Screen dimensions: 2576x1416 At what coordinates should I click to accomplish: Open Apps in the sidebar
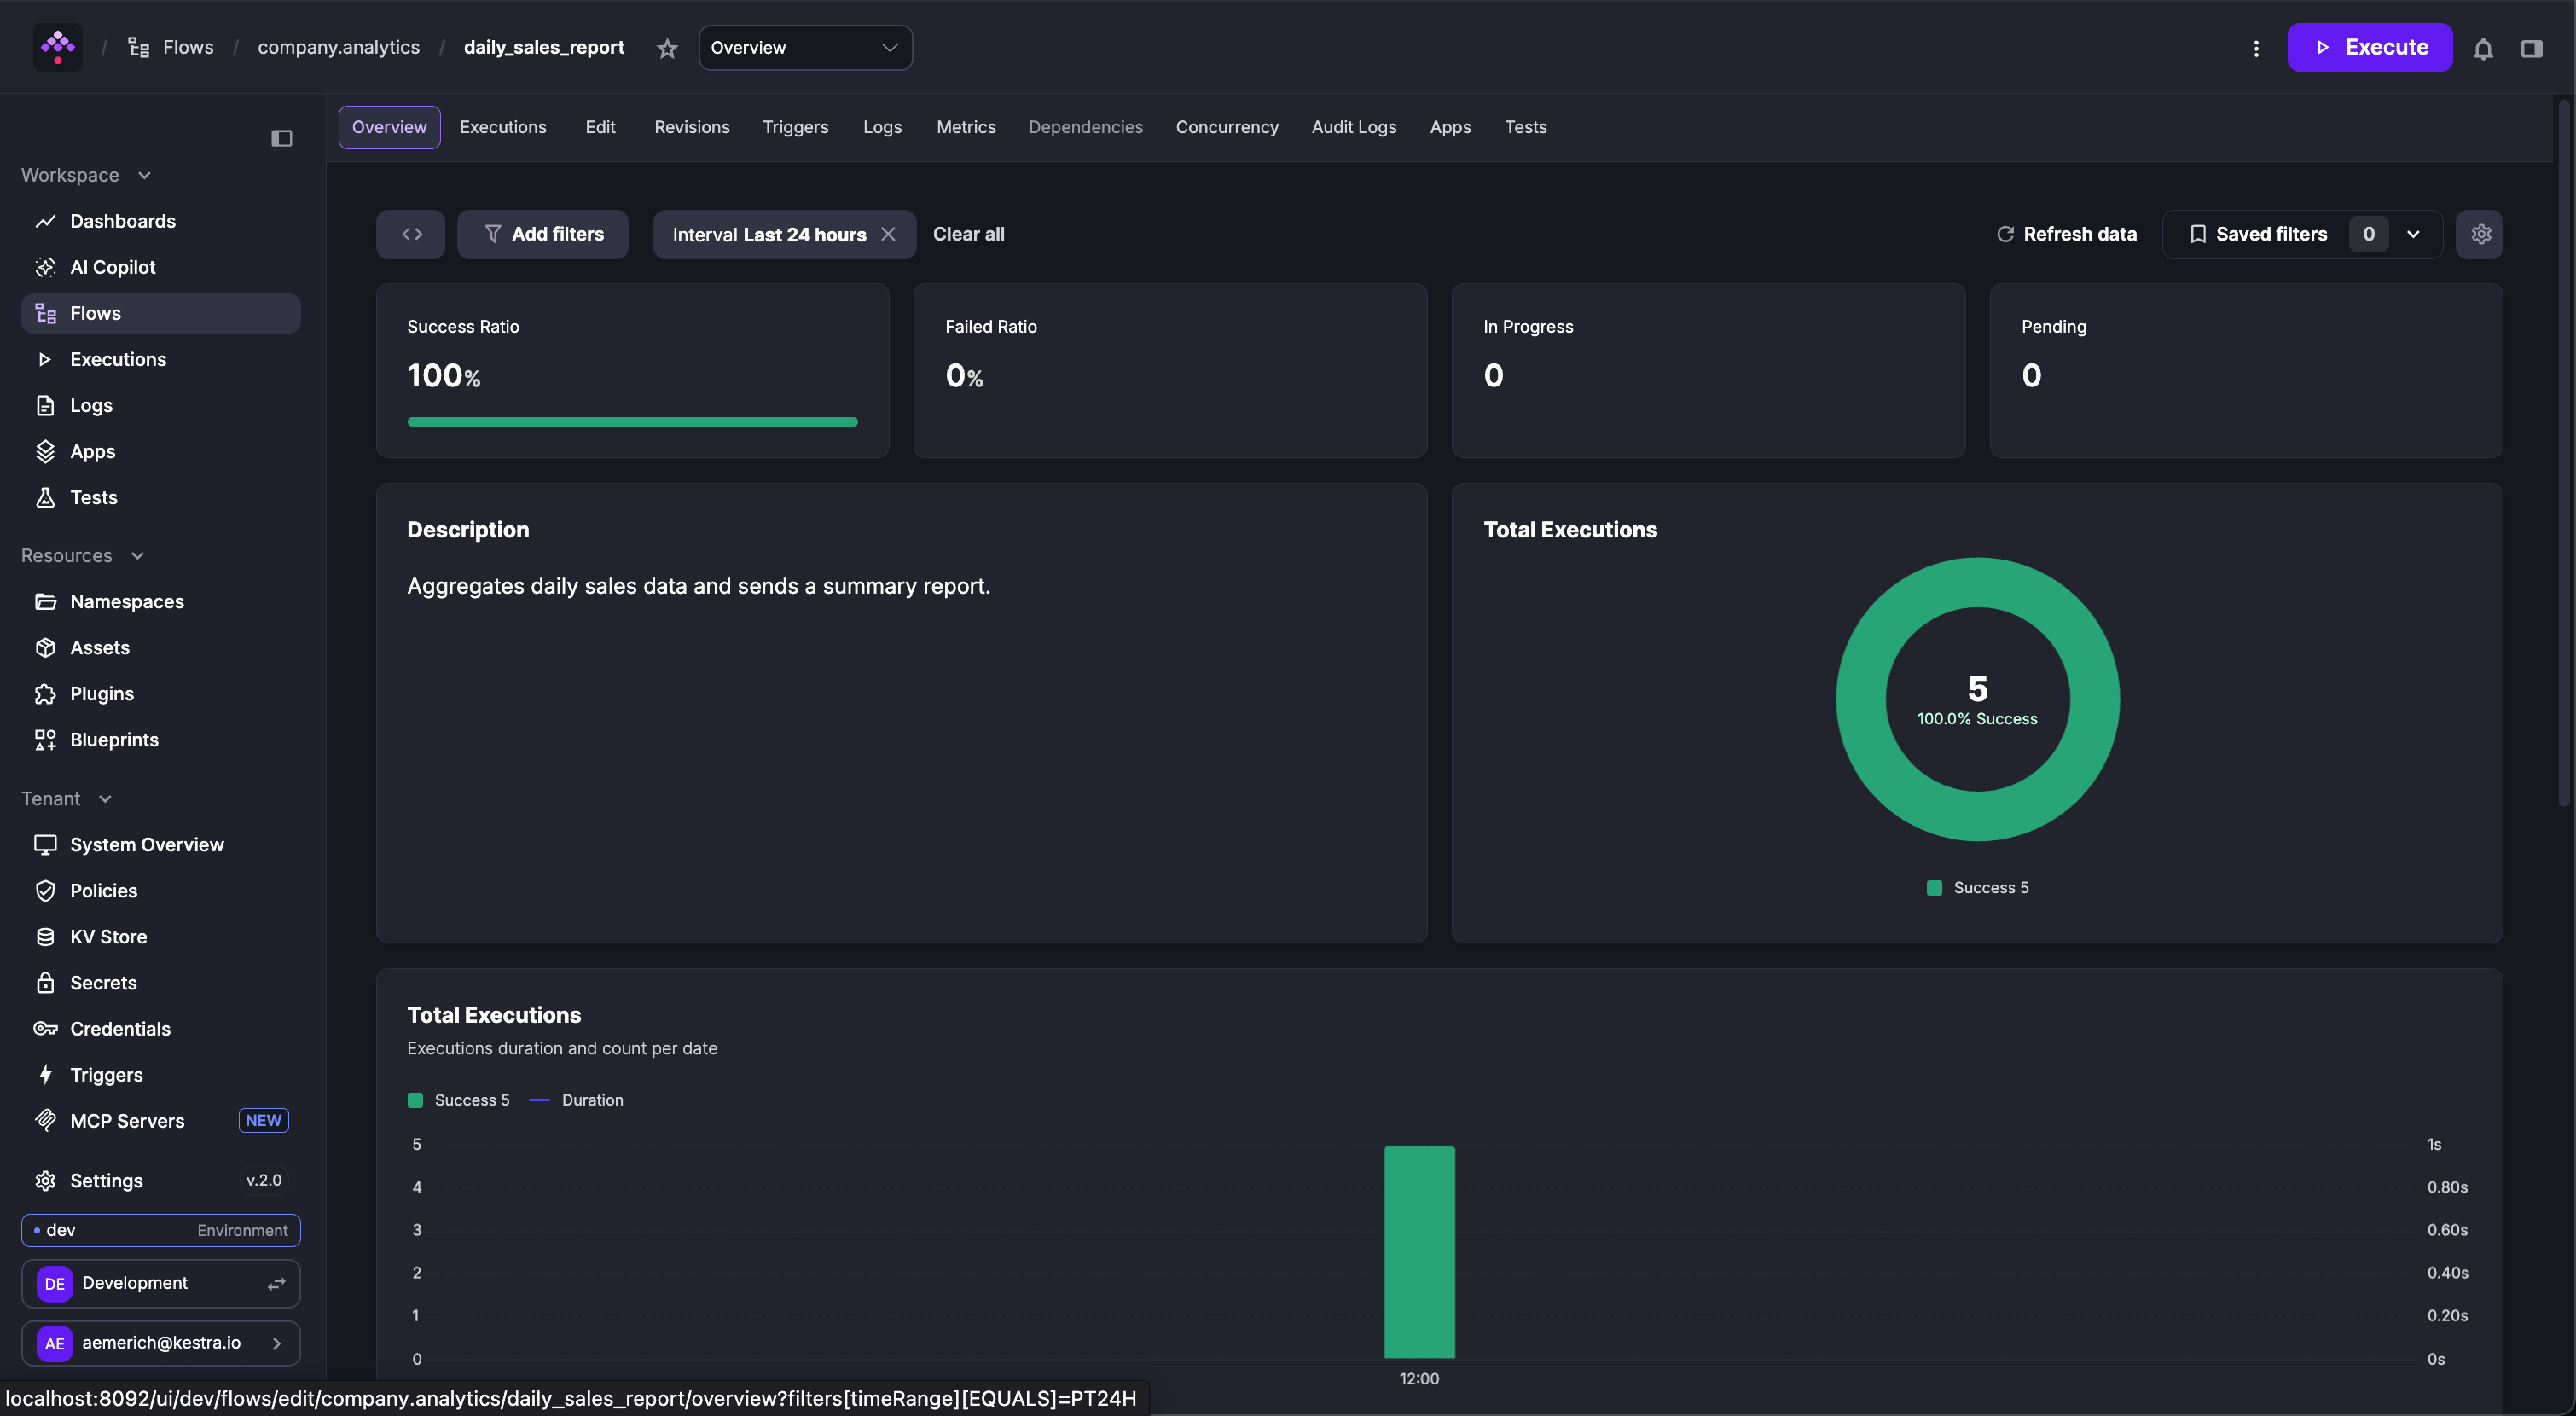coord(160,451)
